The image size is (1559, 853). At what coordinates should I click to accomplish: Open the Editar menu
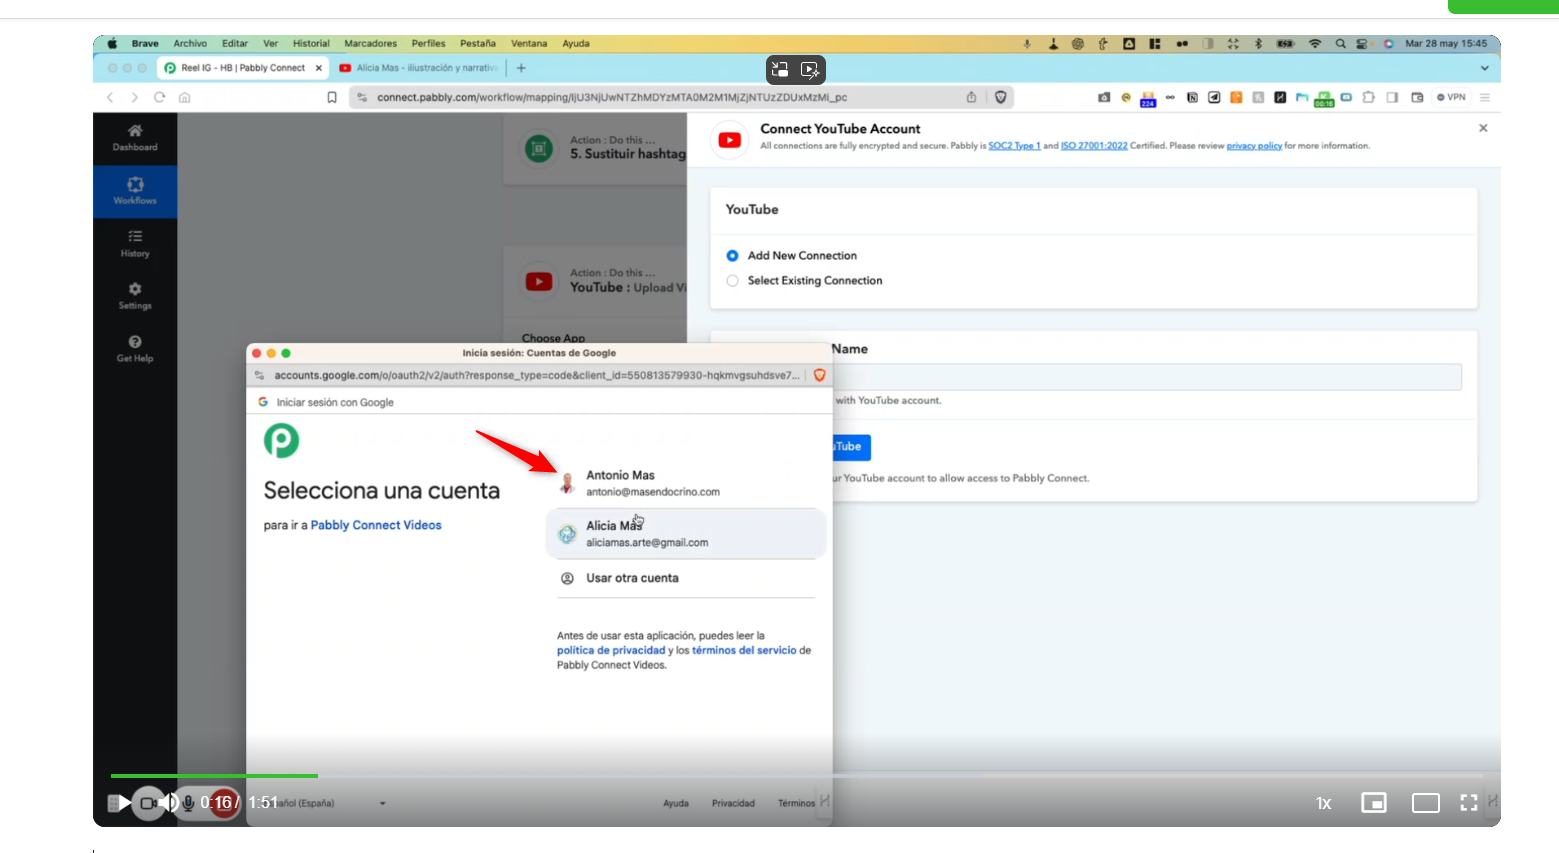click(235, 44)
